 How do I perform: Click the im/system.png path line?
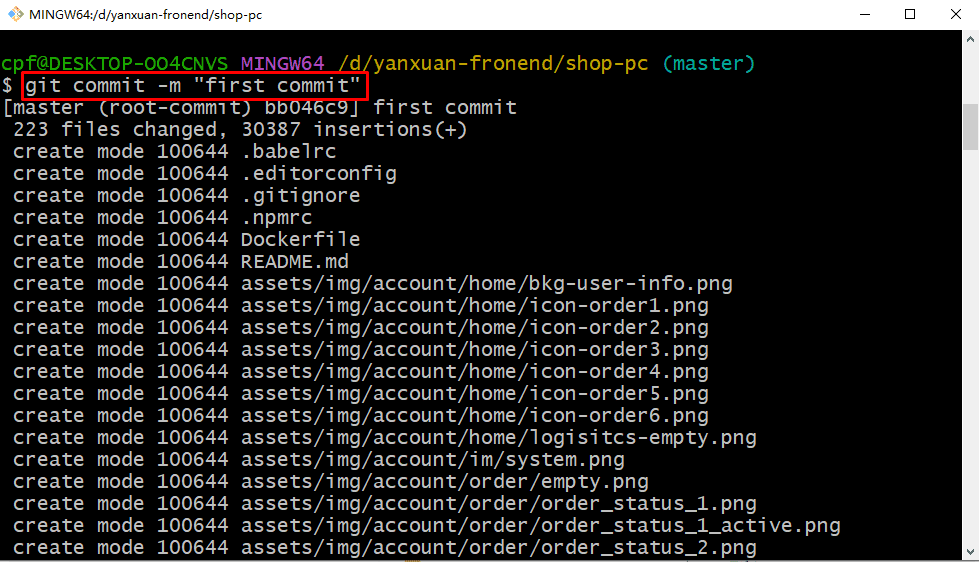pyautogui.click(x=318, y=460)
